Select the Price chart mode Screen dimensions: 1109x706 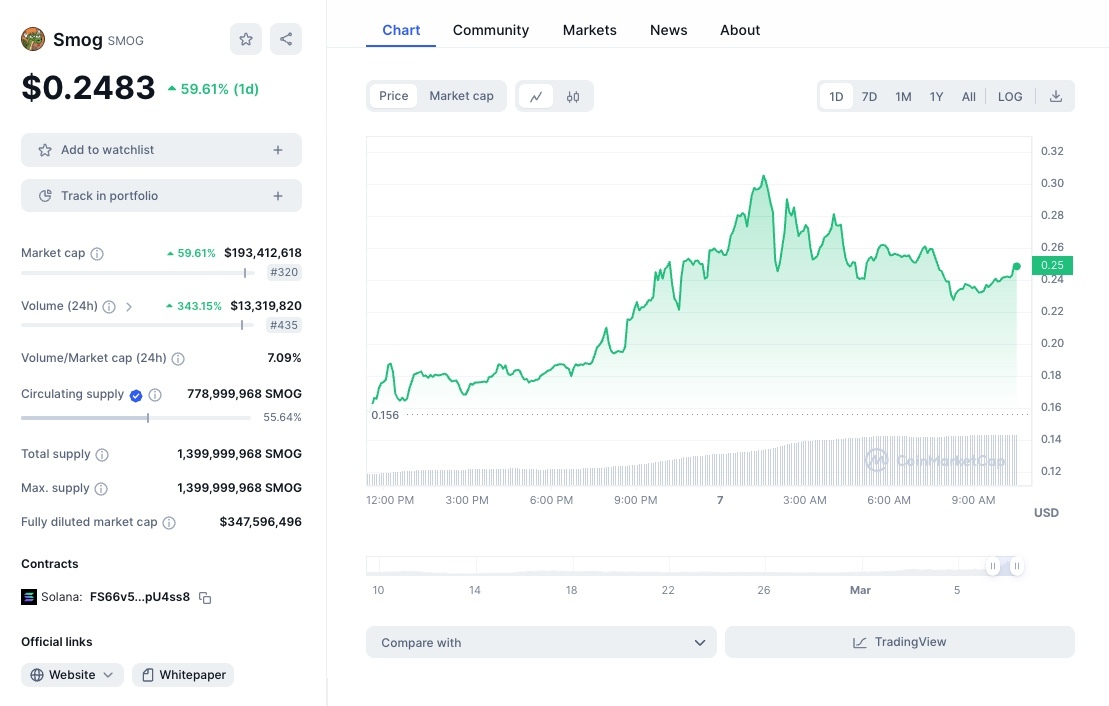[x=393, y=96]
